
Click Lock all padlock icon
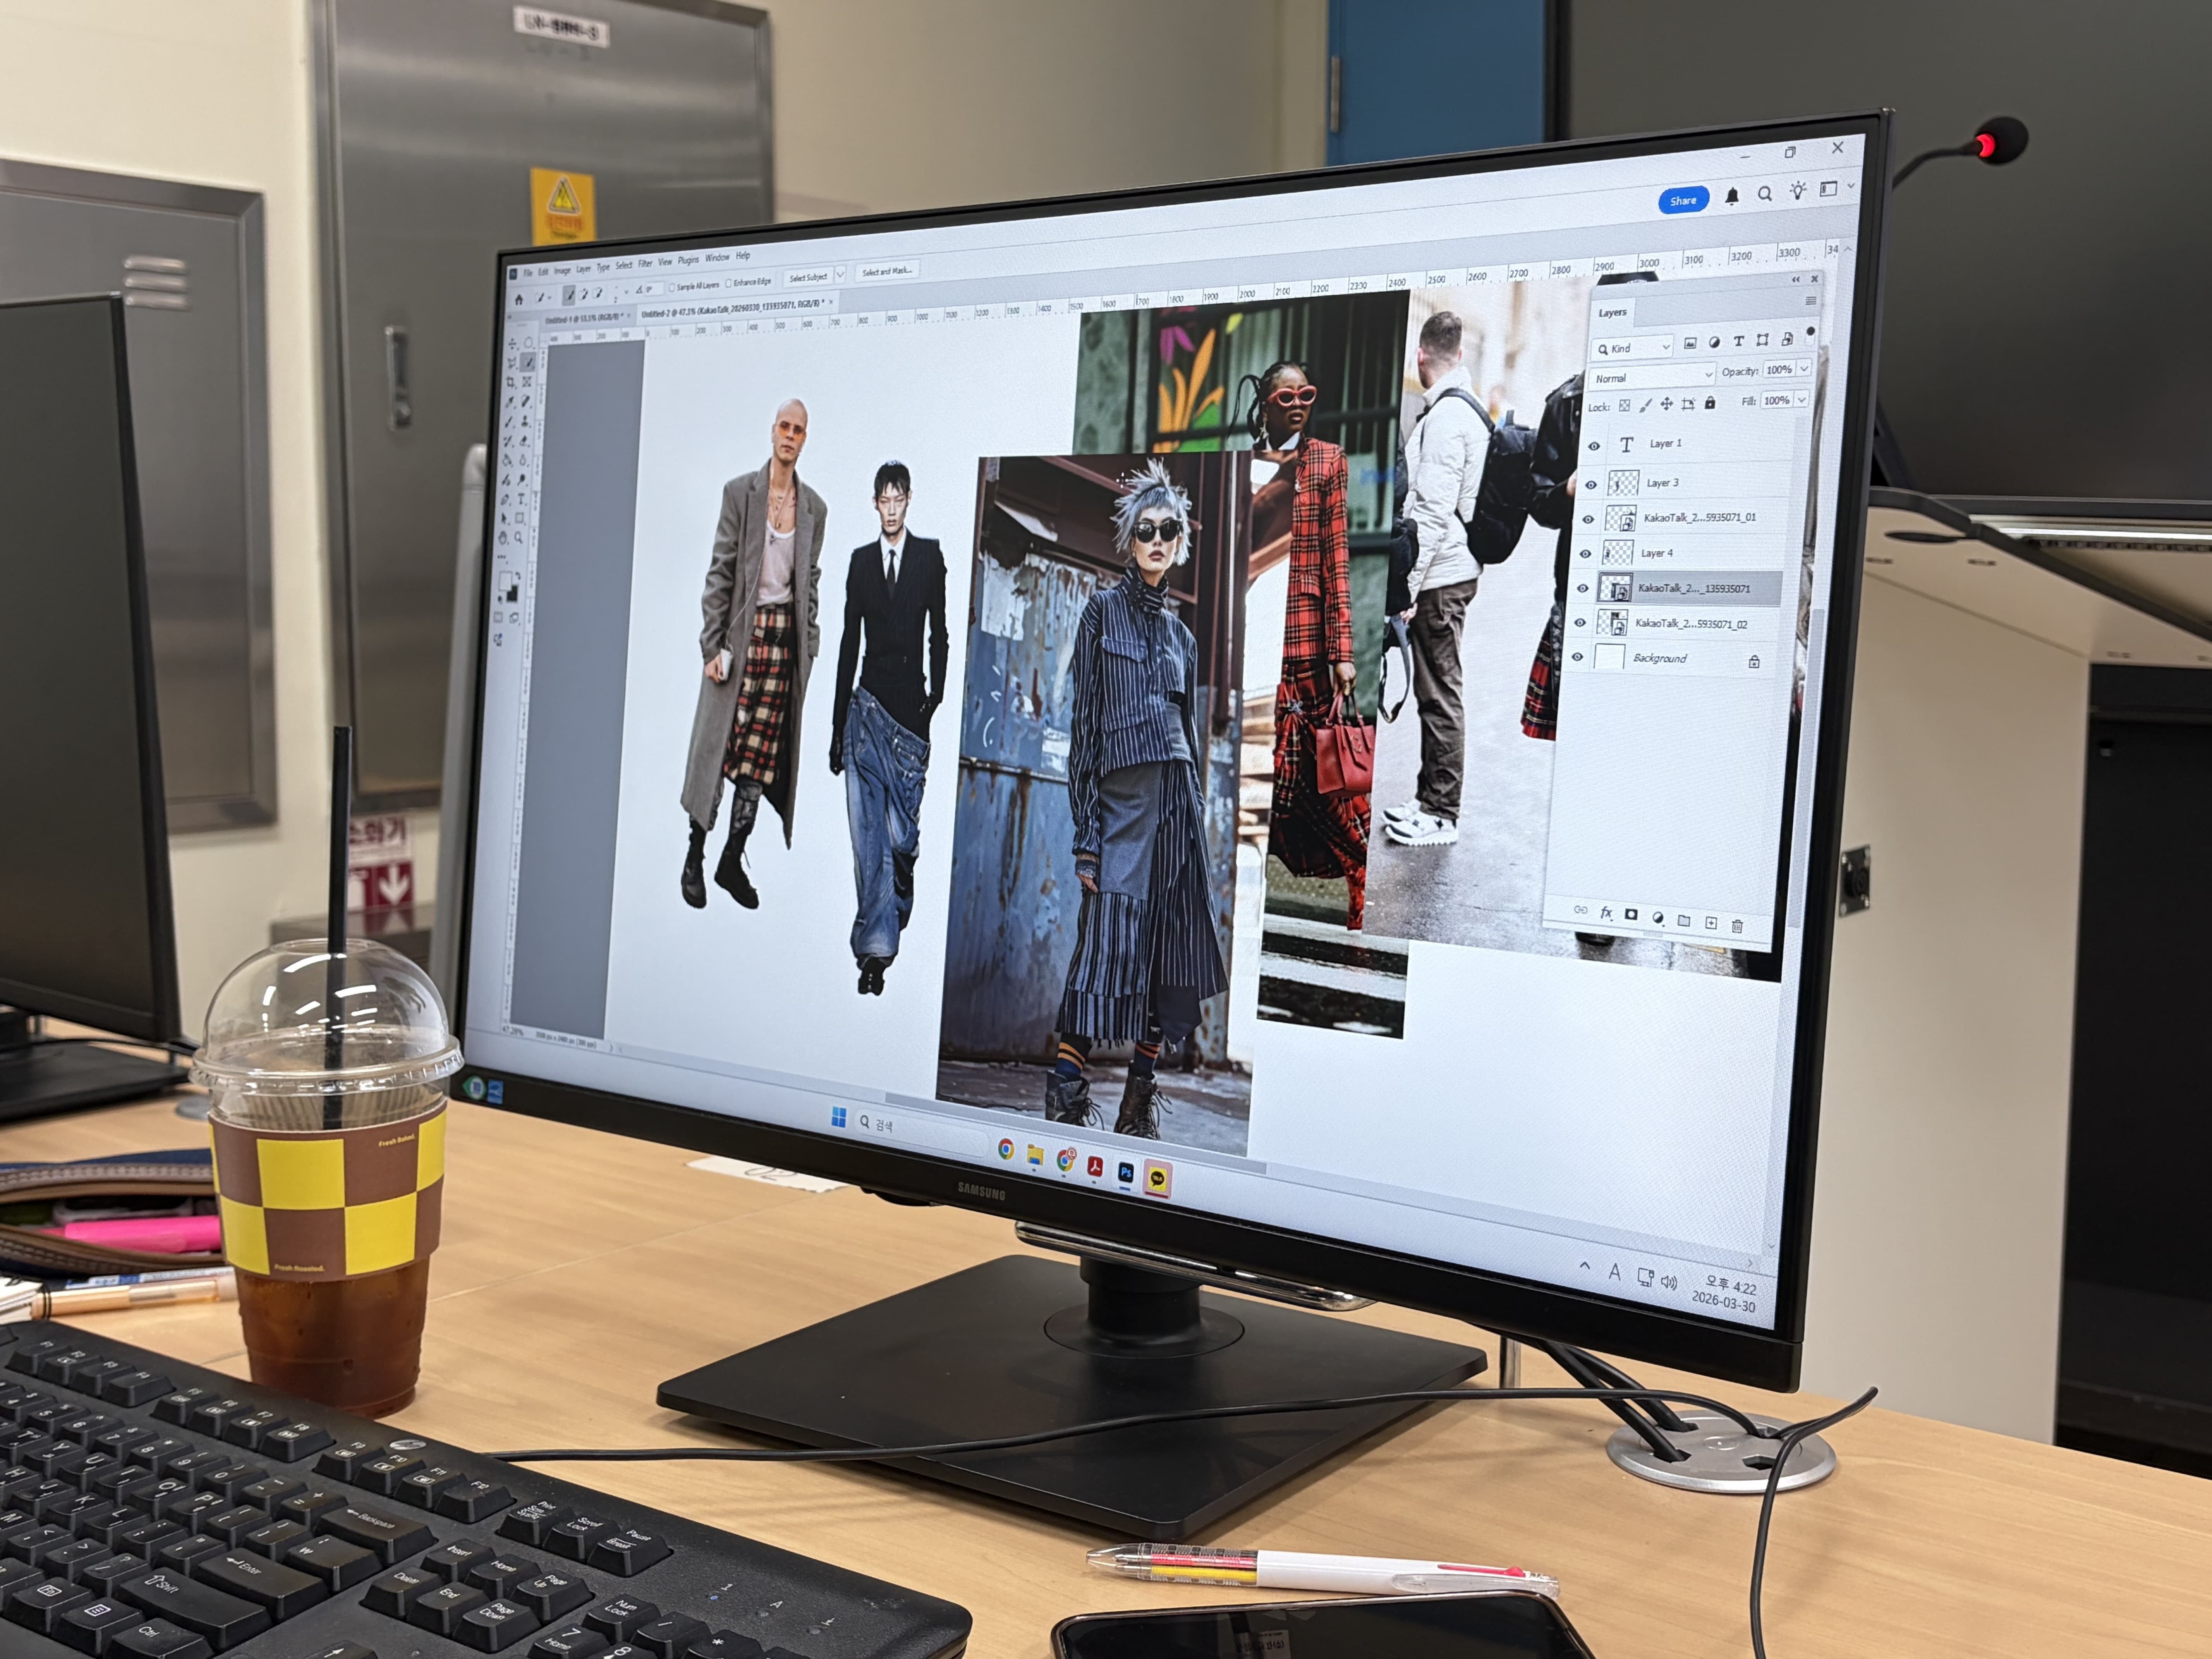tap(1710, 403)
